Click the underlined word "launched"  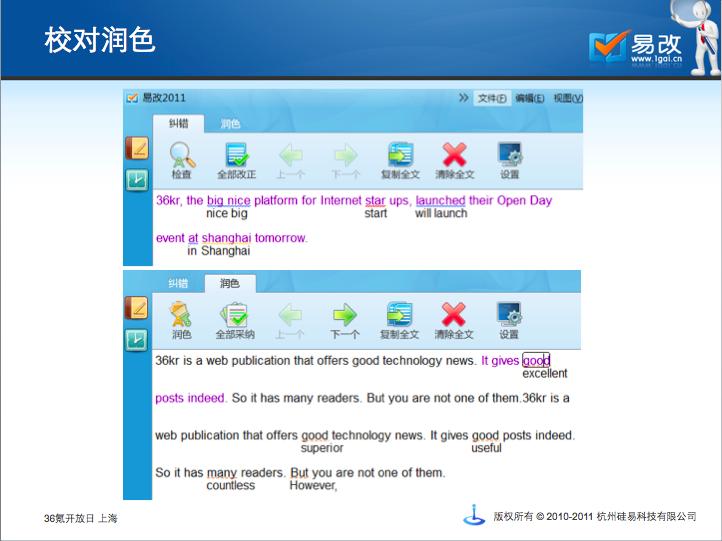pyautogui.click(x=440, y=200)
